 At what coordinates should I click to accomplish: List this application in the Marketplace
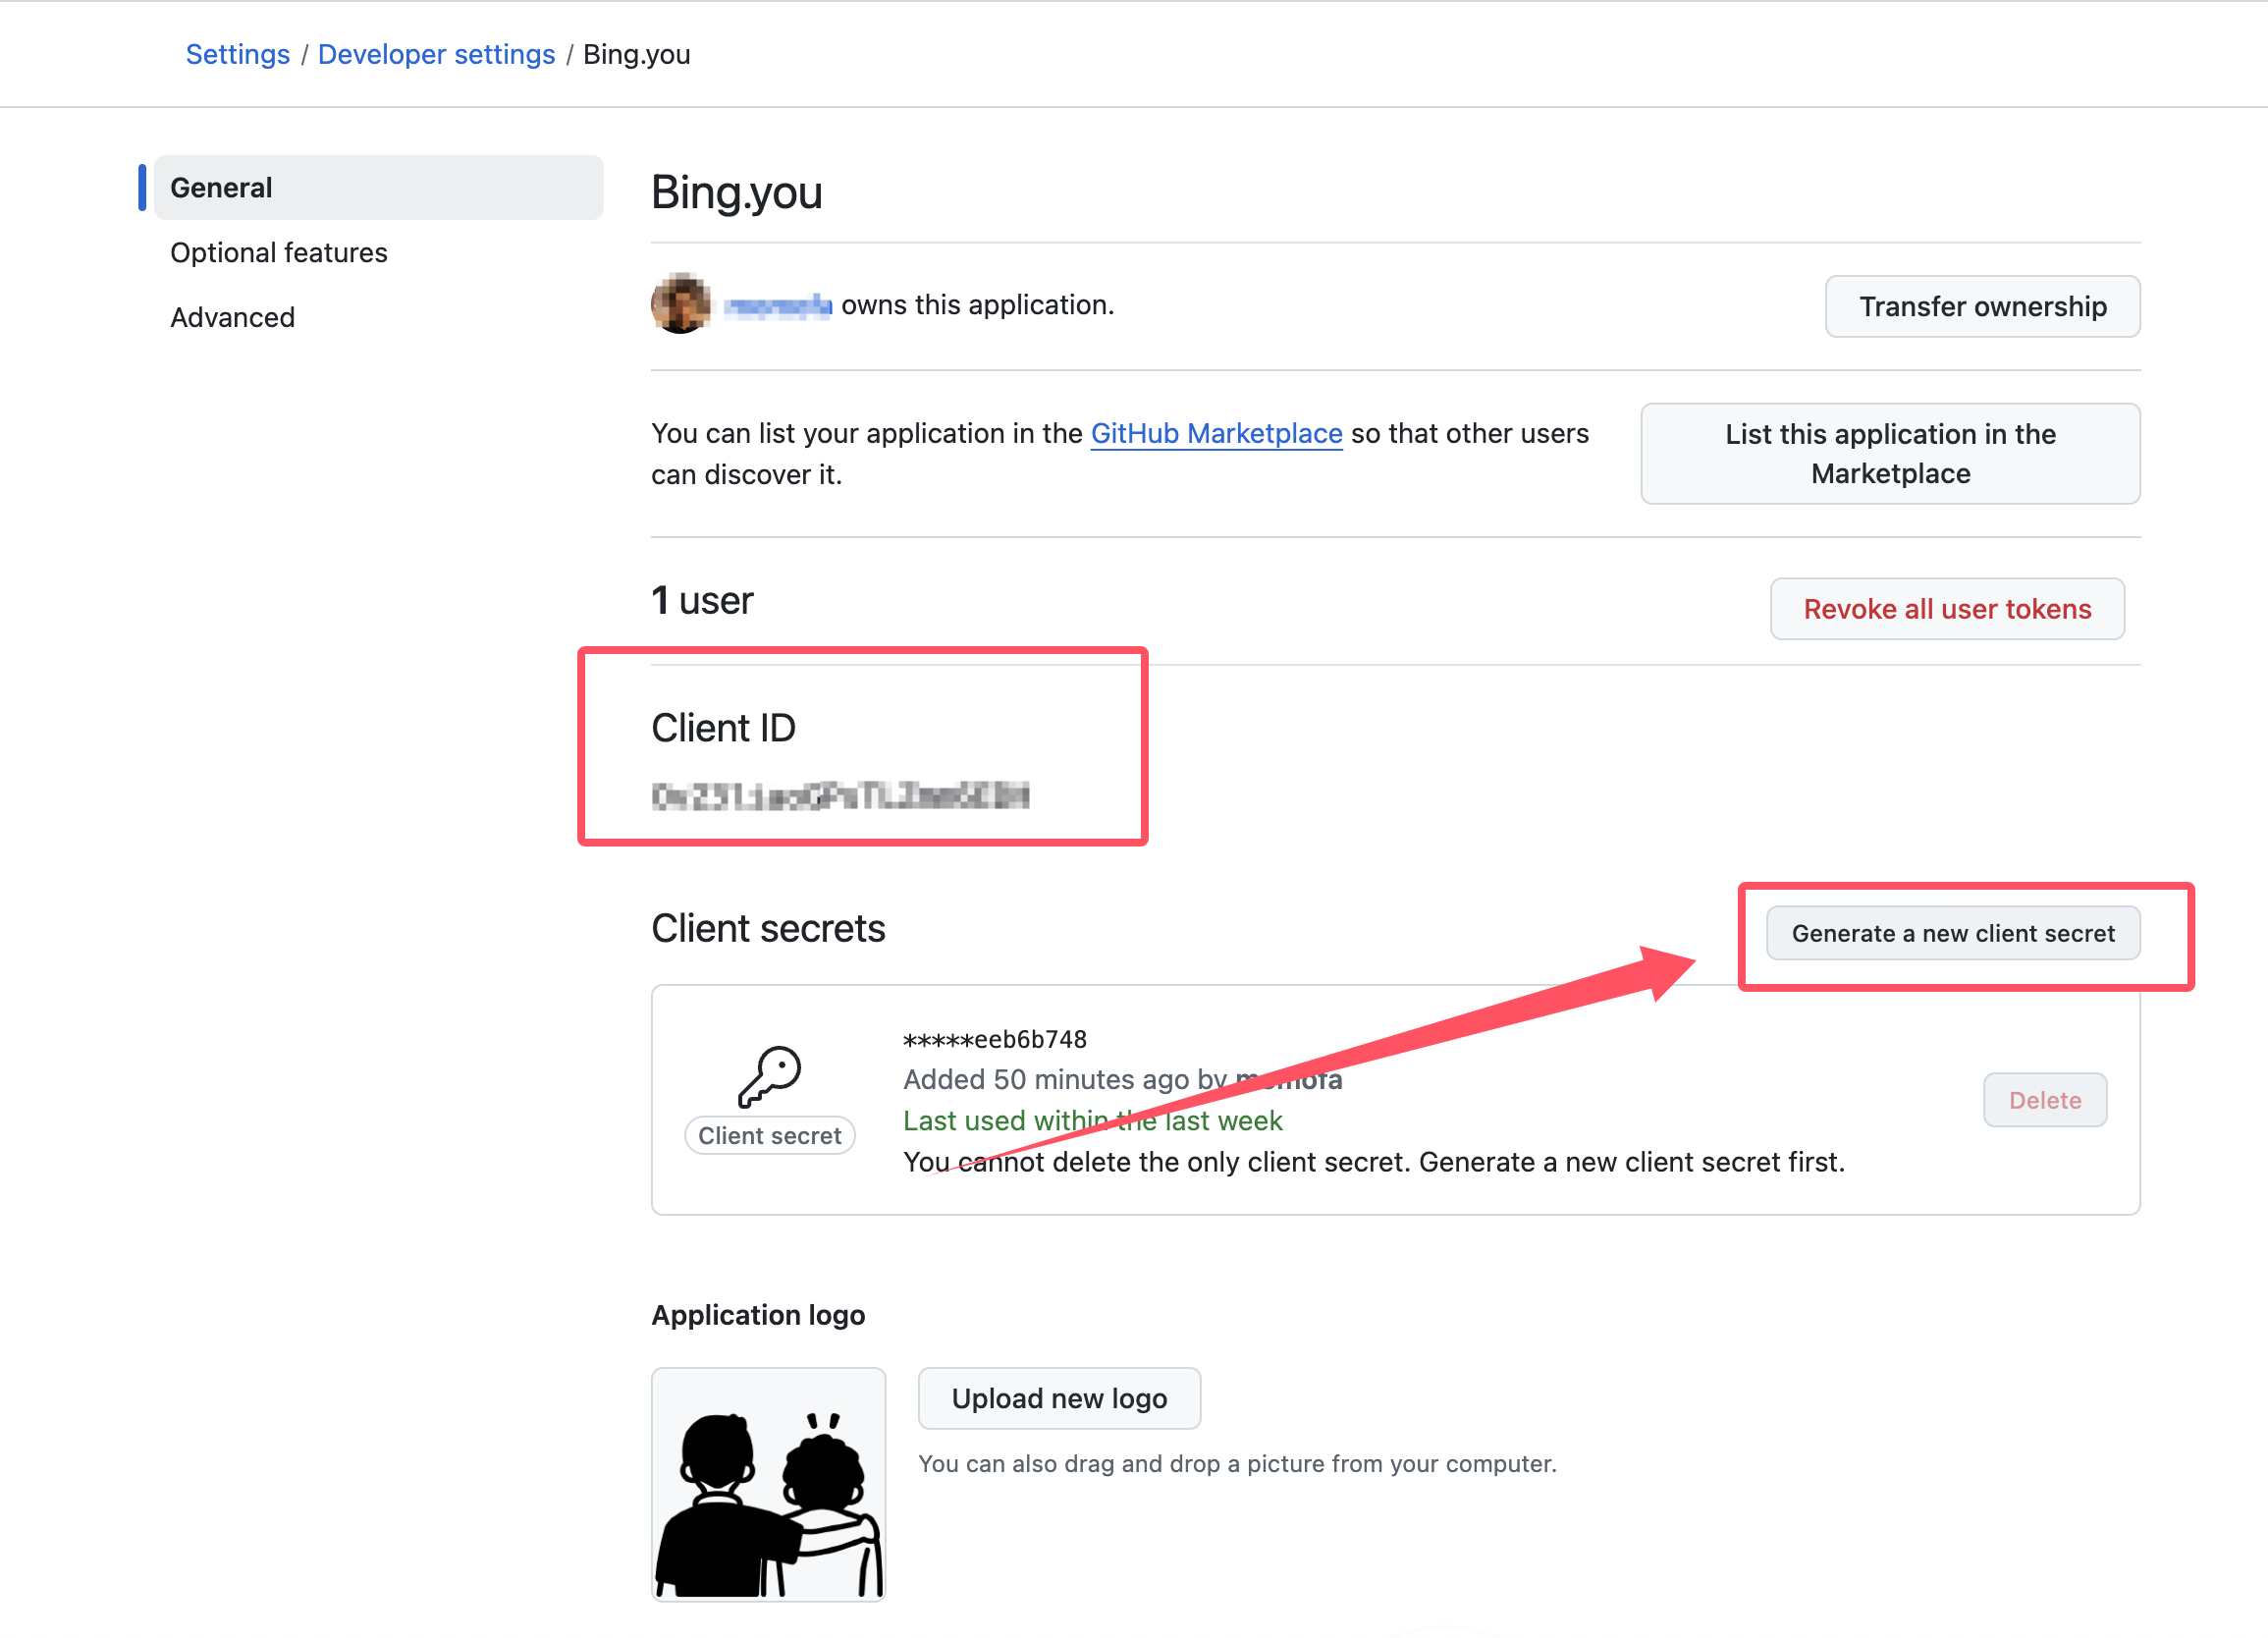[1890, 453]
